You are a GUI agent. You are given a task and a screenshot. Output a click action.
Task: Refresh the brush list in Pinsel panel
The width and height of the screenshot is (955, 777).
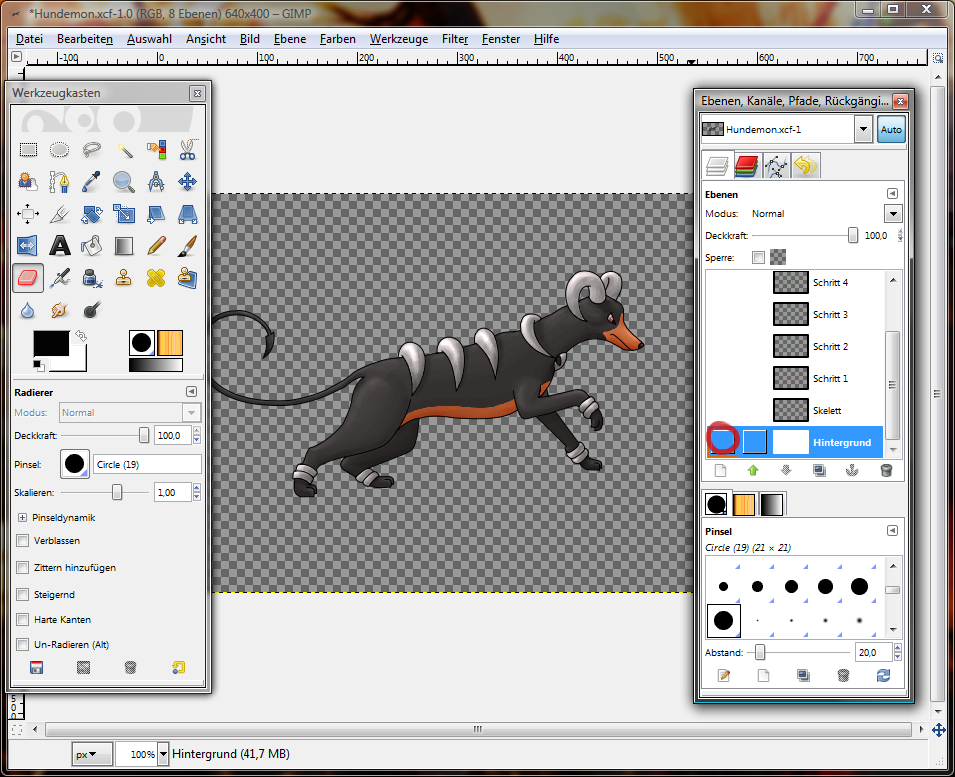[x=883, y=675]
